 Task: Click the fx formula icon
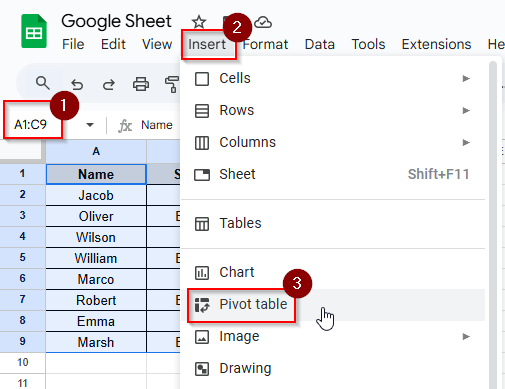click(125, 126)
